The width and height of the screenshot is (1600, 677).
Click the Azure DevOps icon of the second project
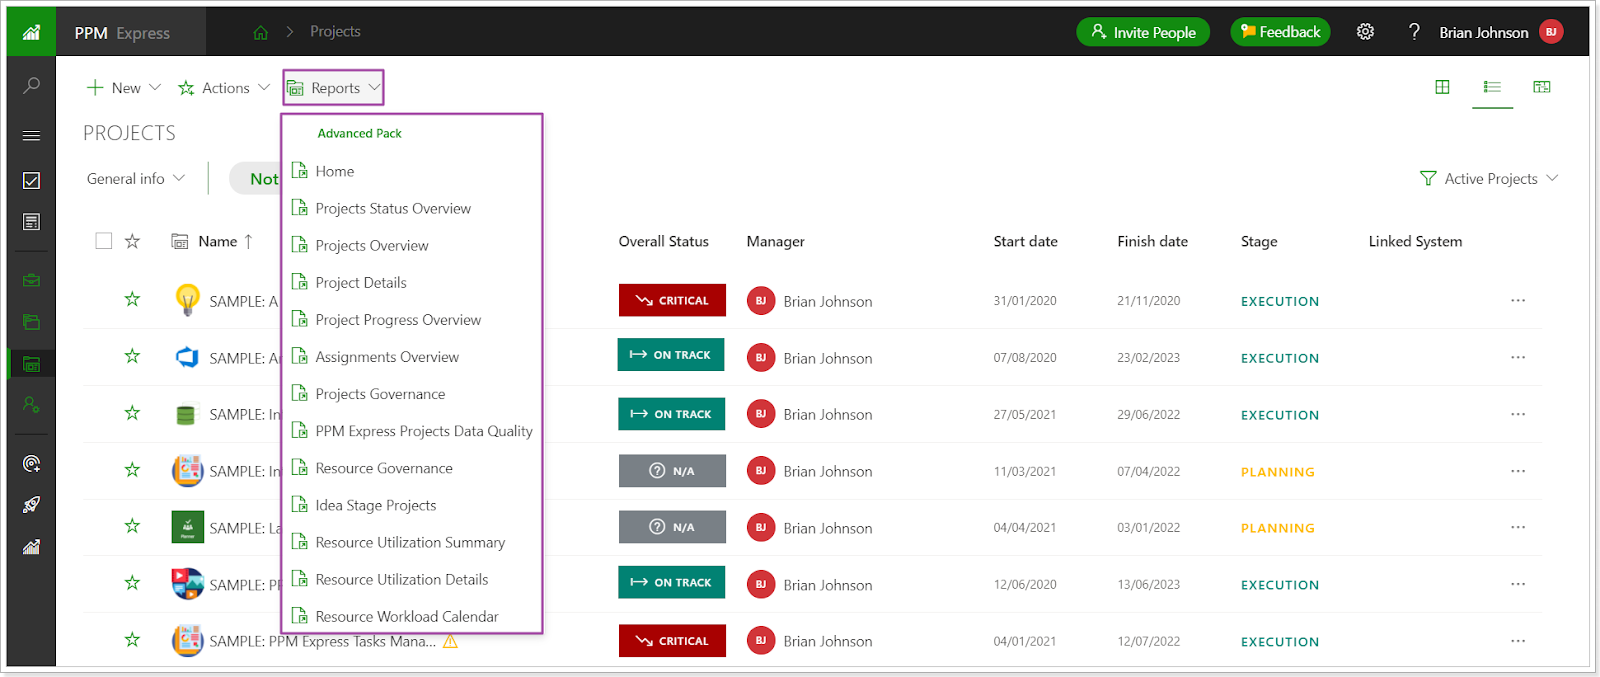(187, 357)
